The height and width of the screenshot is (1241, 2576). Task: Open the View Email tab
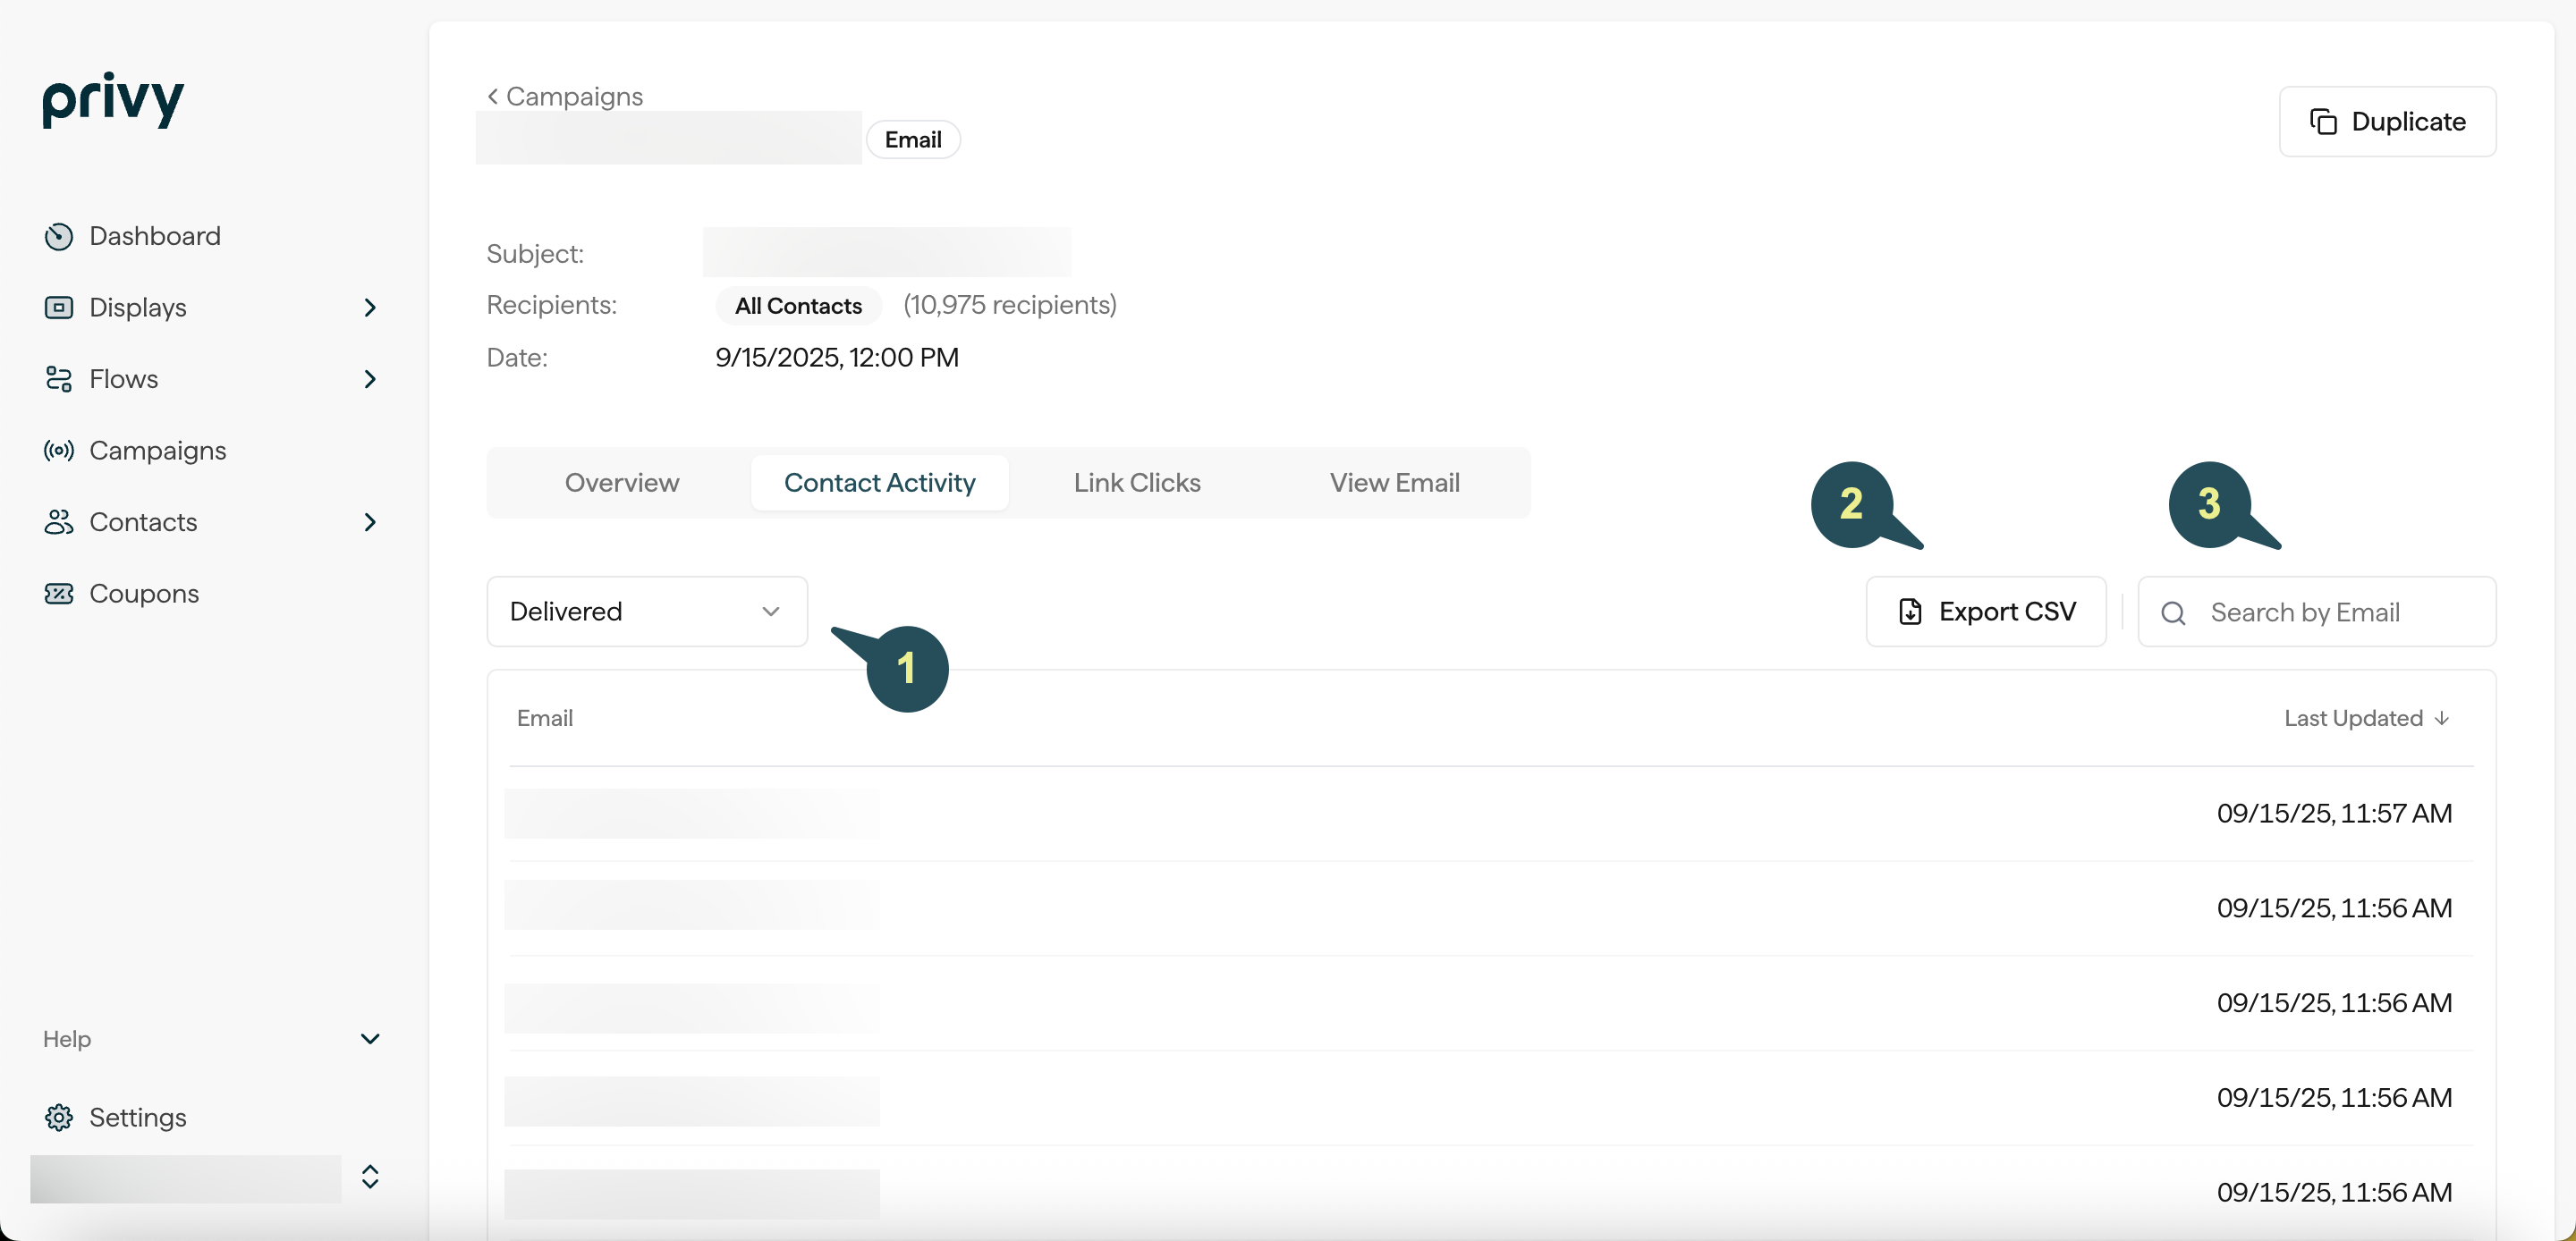[1394, 483]
